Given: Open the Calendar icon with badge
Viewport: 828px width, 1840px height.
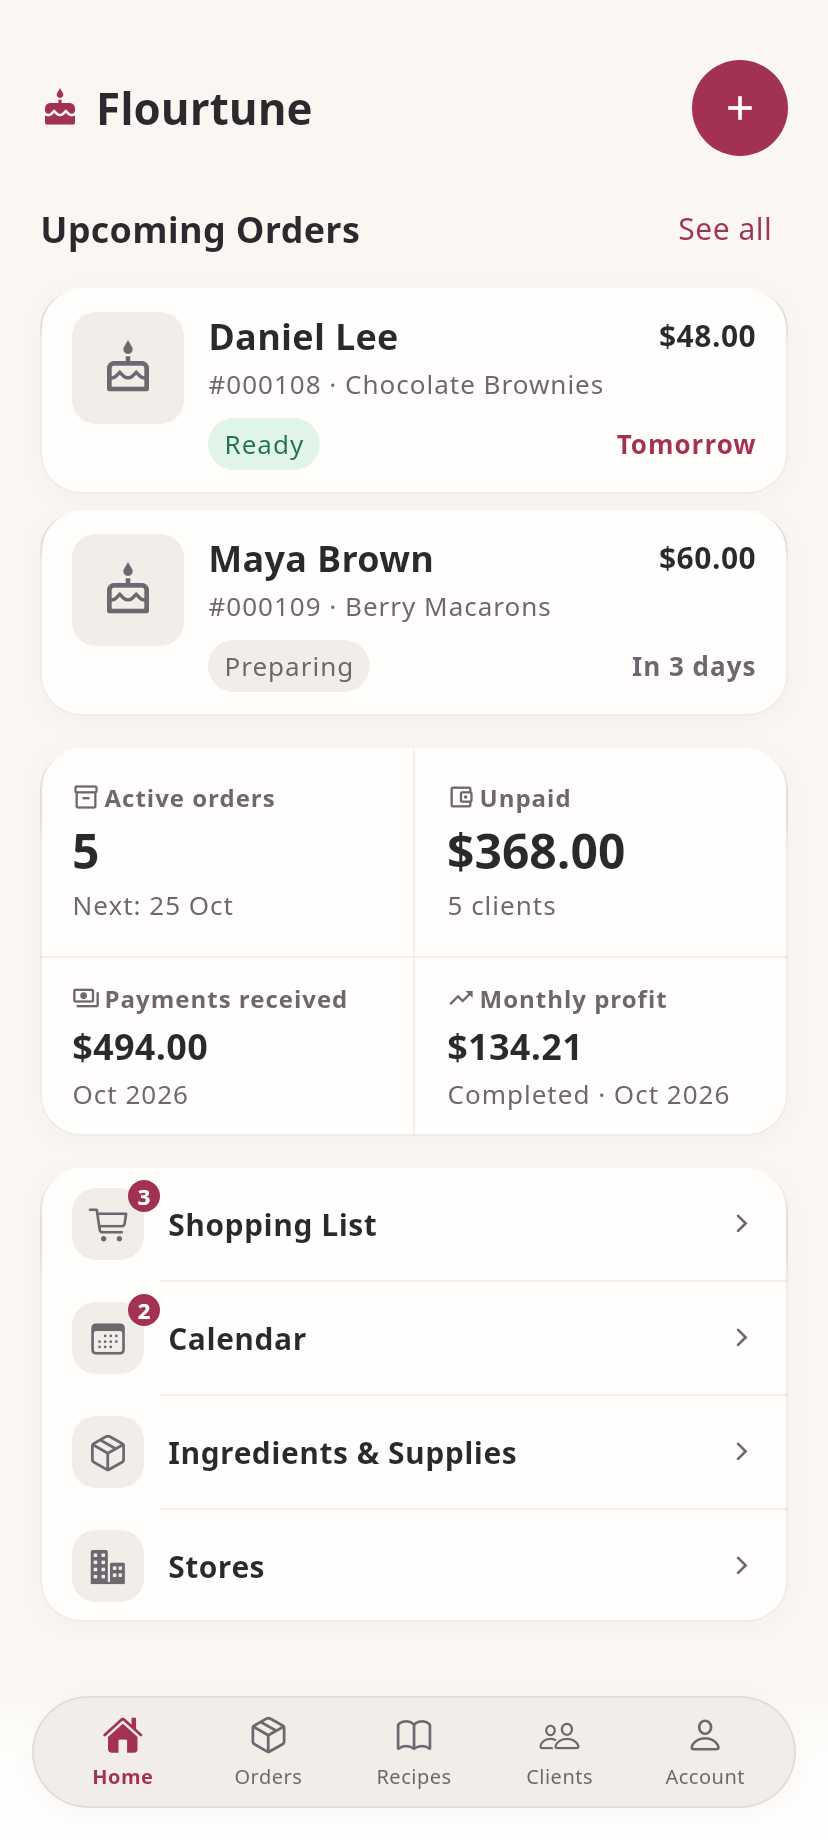Looking at the screenshot, I should [x=108, y=1338].
